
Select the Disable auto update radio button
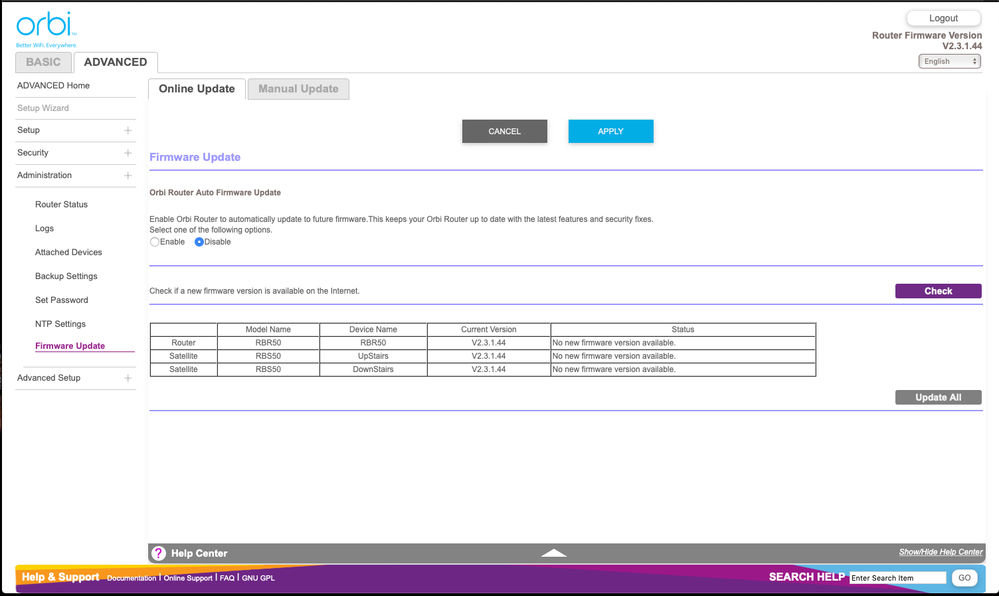click(x=199, y=242)
